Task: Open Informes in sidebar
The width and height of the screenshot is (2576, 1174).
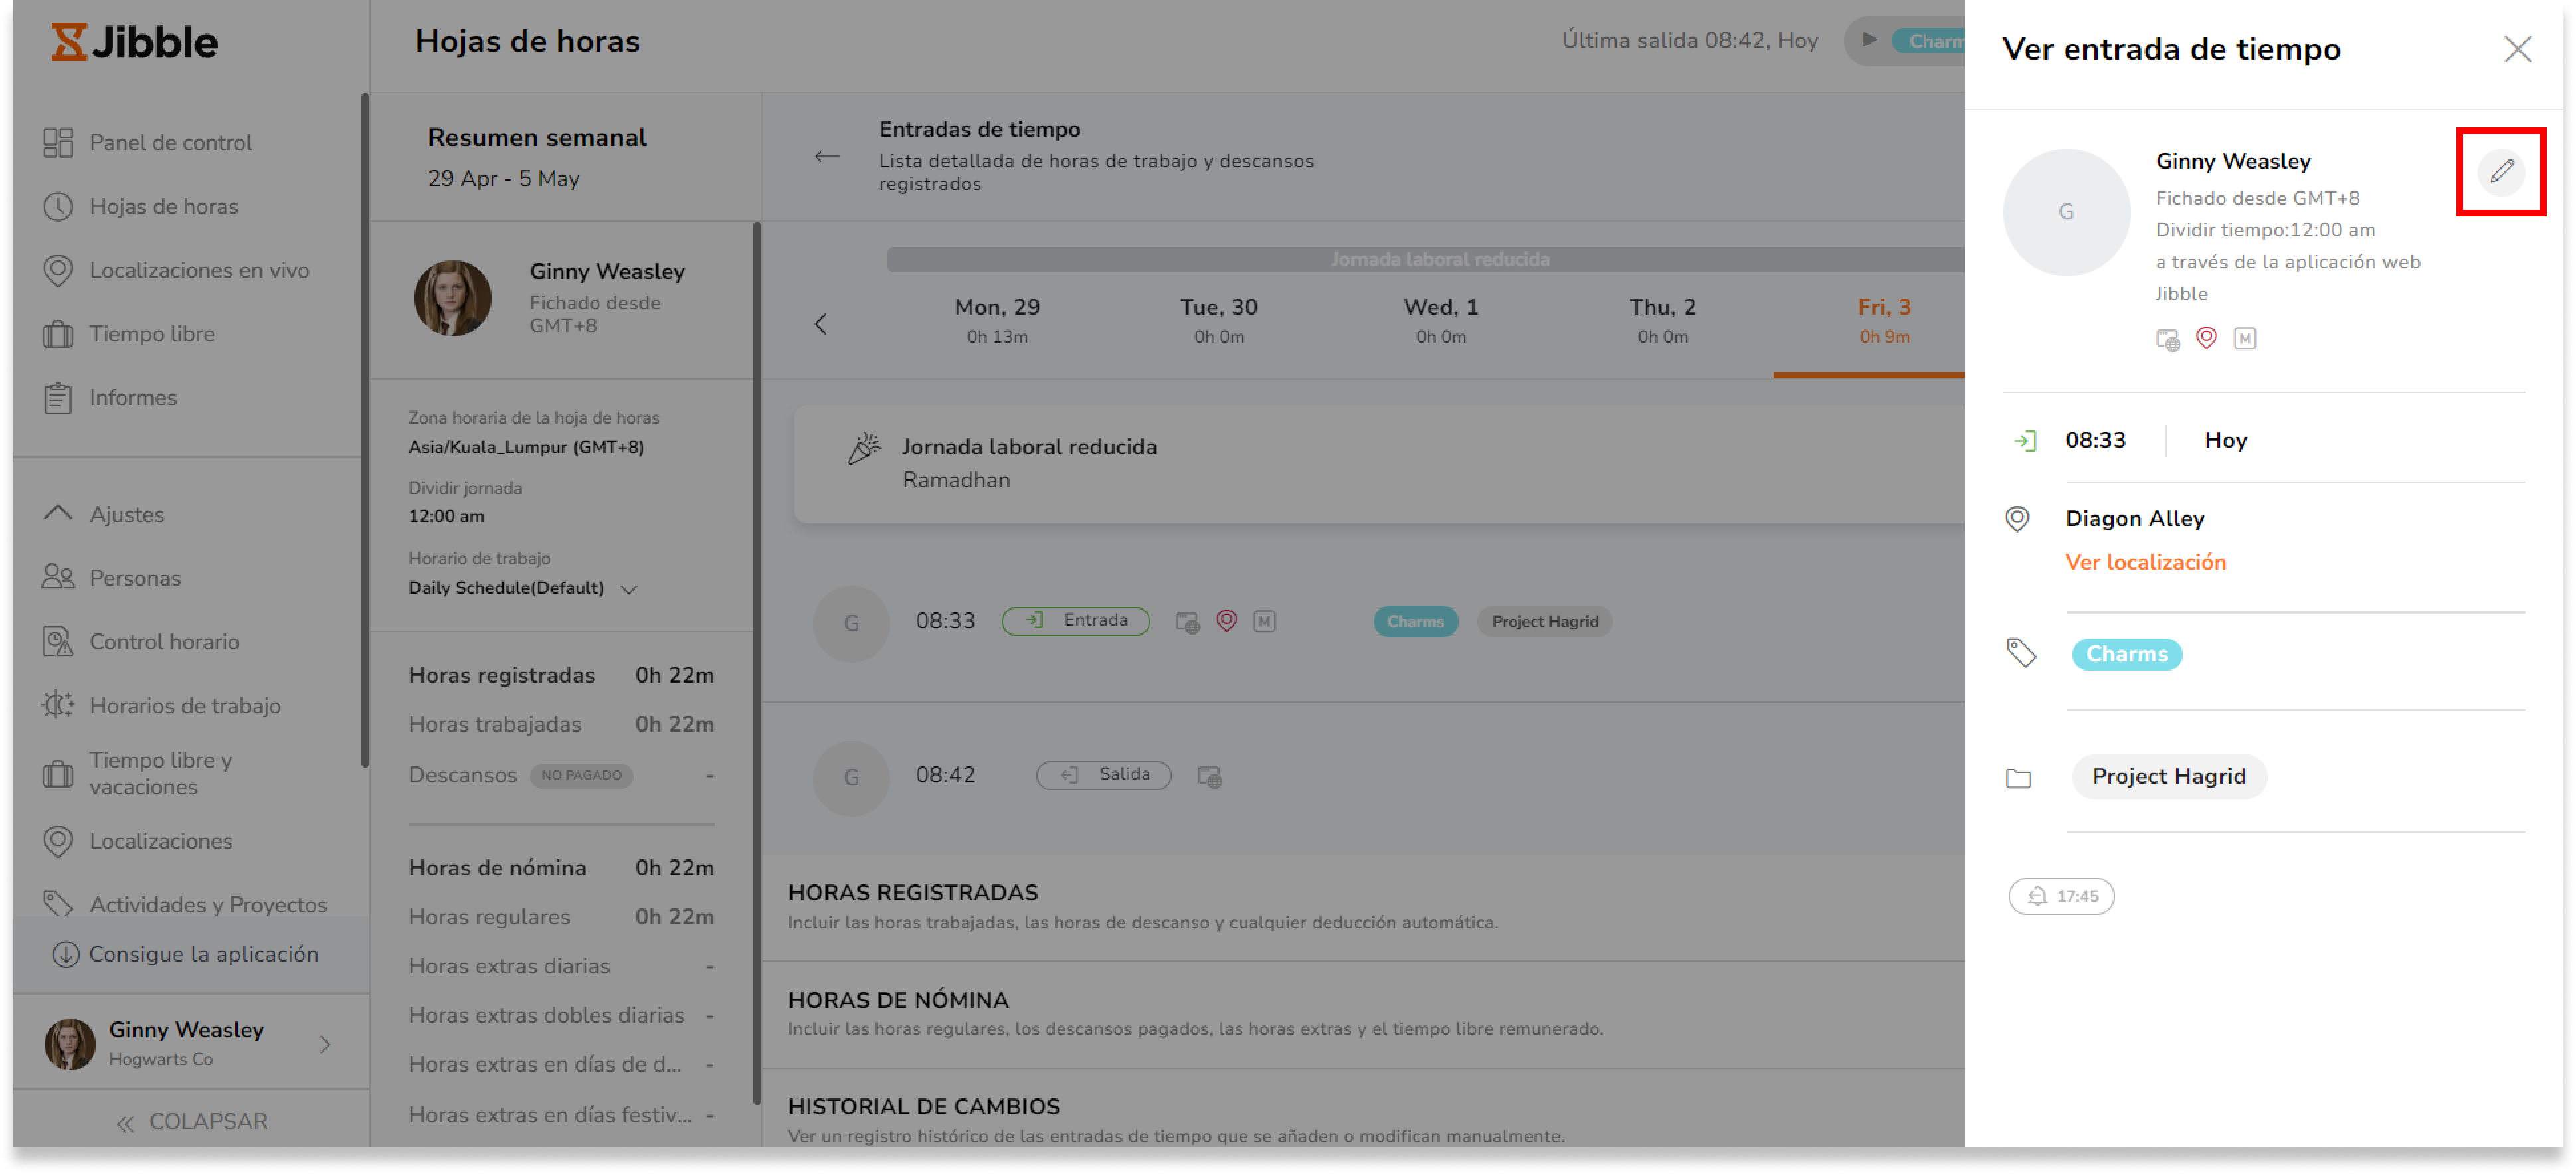Action: [x=110, y=398]
